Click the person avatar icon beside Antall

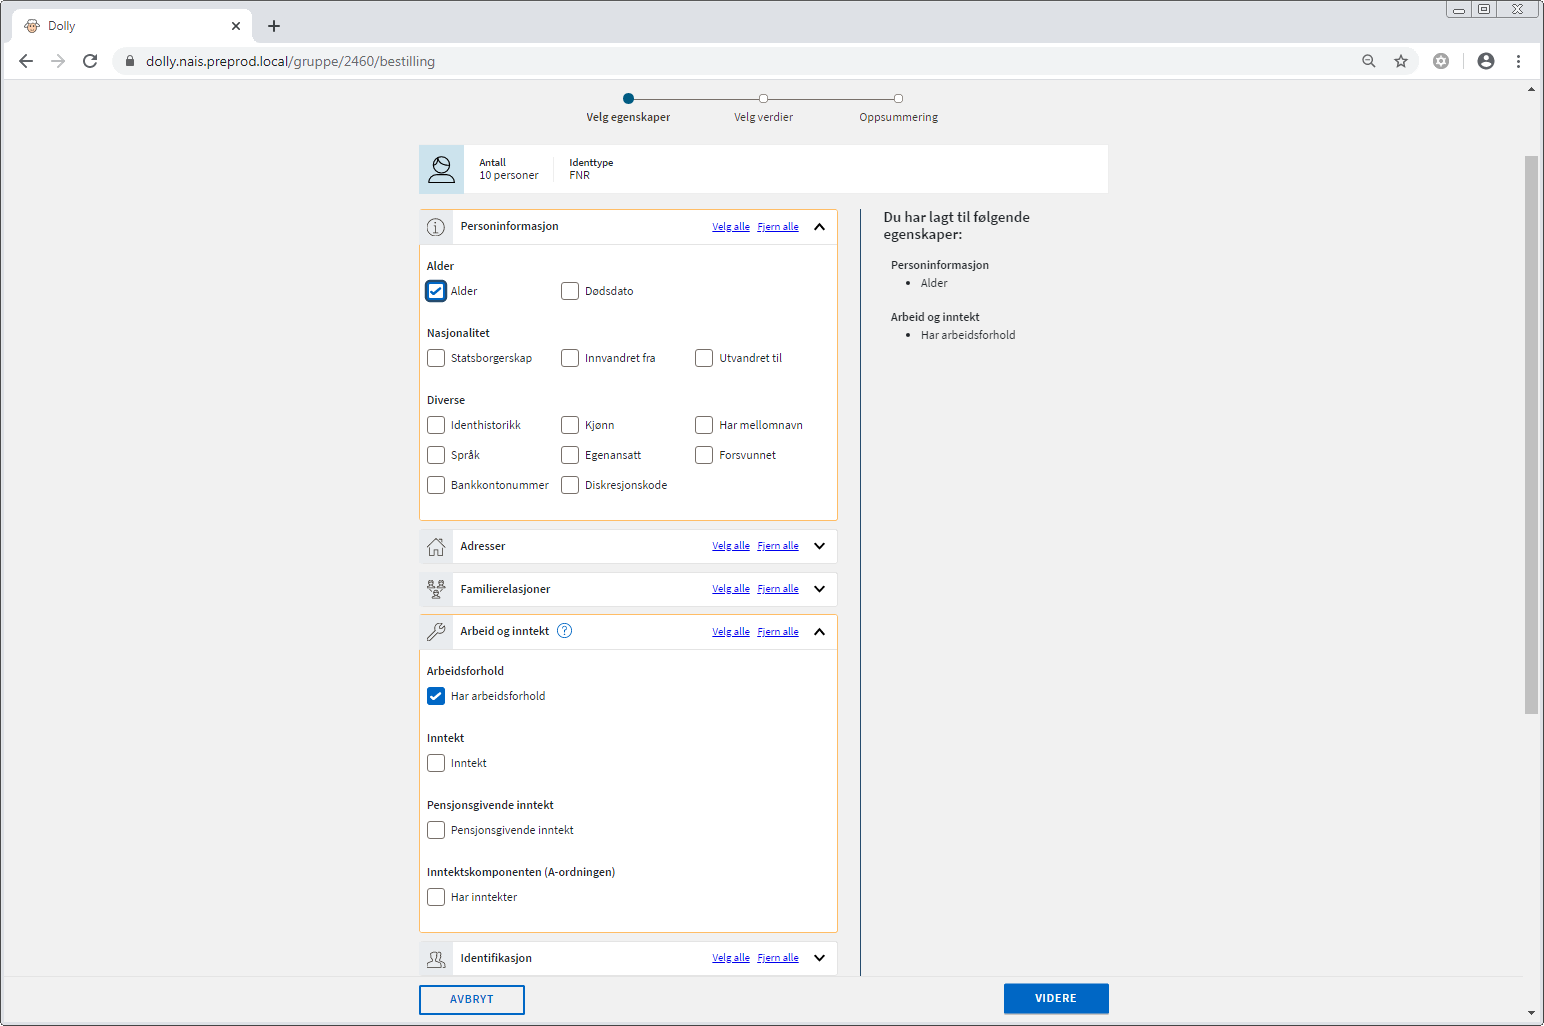(x=442, y=169)
